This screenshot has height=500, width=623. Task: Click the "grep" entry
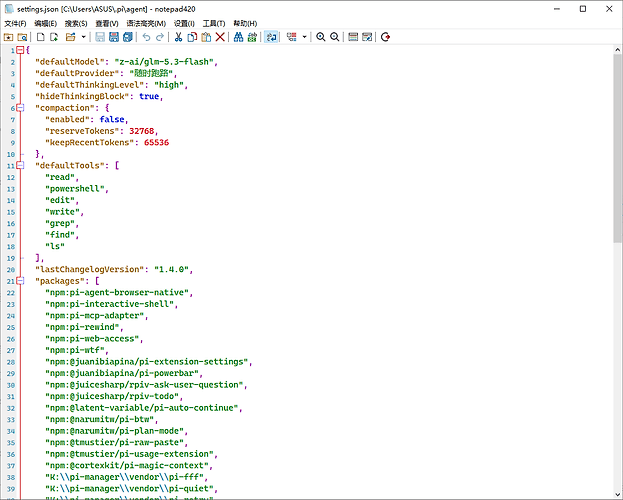point(60,223)
